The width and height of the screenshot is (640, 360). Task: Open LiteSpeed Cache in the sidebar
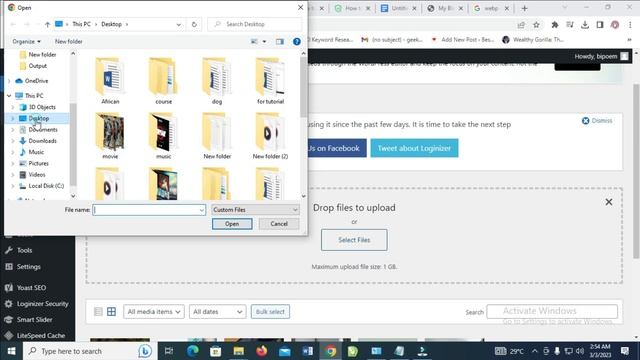[x=41, y=336]
